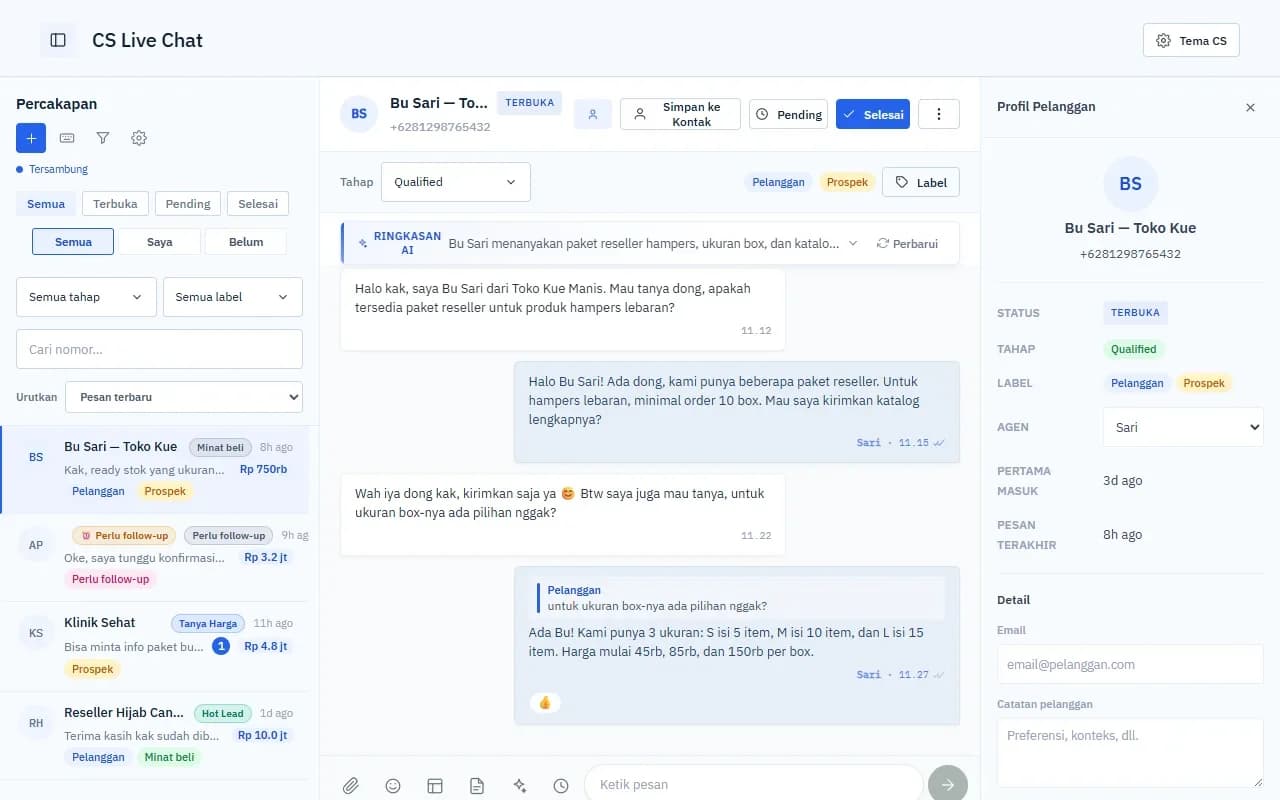This screenshot has width=1280, height=800.
Task: Click TERBUKA badge in chat header
Action: (x=529, y=103)
